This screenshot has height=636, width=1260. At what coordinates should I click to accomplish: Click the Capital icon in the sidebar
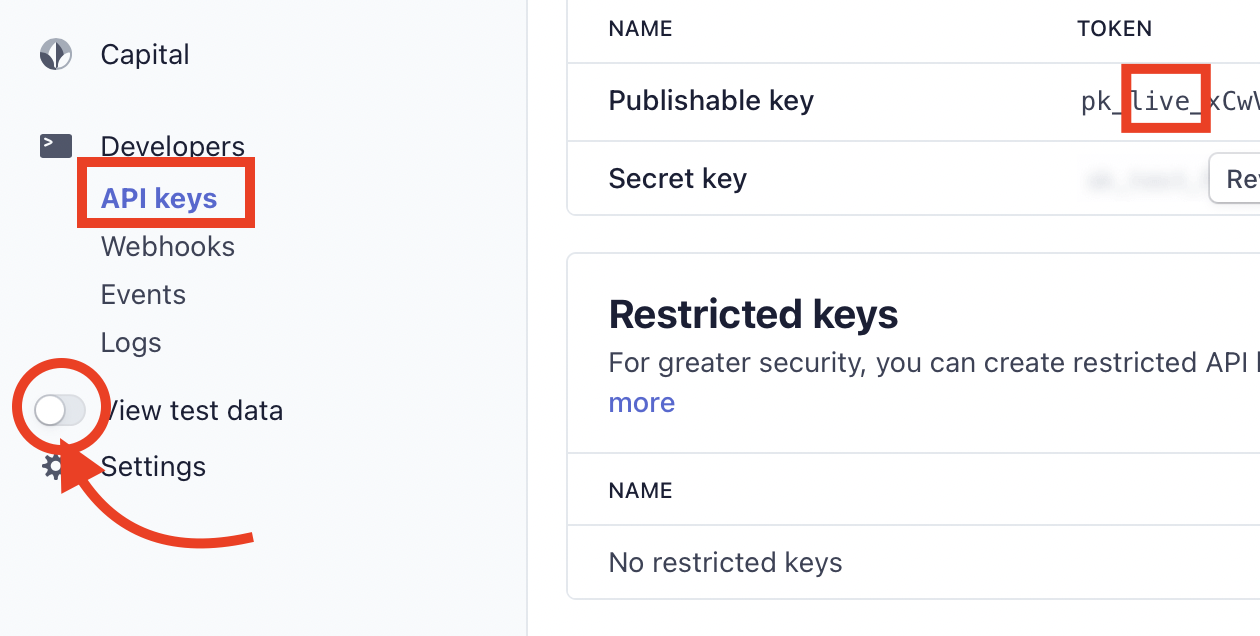(56, 54)
